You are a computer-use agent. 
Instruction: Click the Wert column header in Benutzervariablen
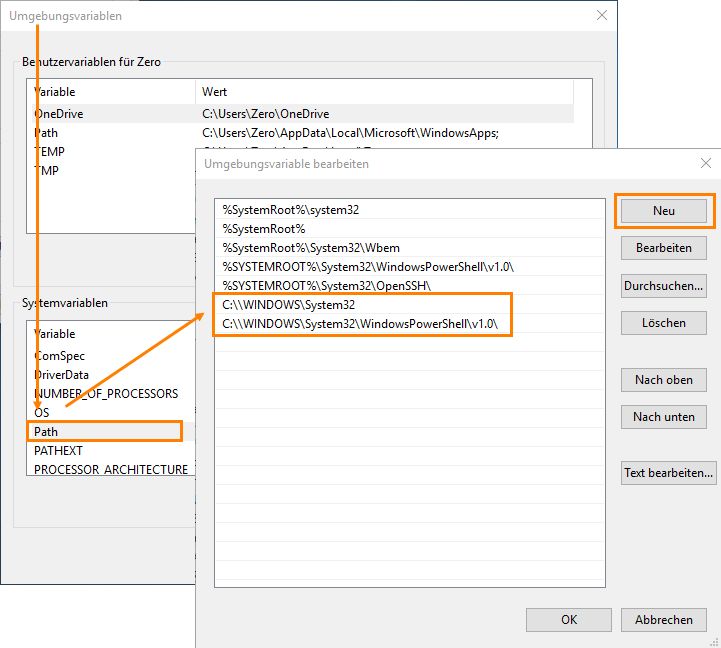click(x=384, y=92)
